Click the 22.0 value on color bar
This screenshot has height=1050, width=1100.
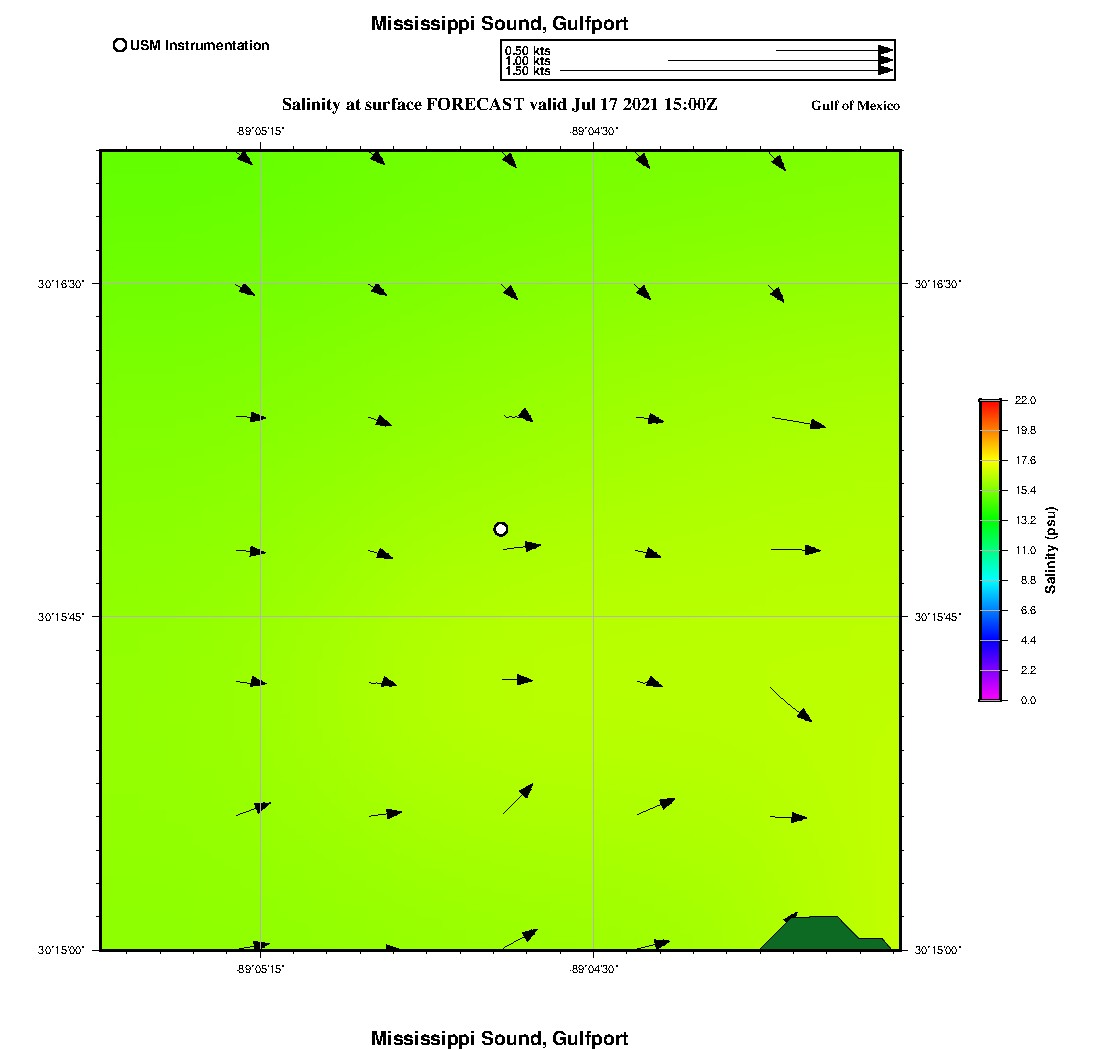click(1025, 400)
